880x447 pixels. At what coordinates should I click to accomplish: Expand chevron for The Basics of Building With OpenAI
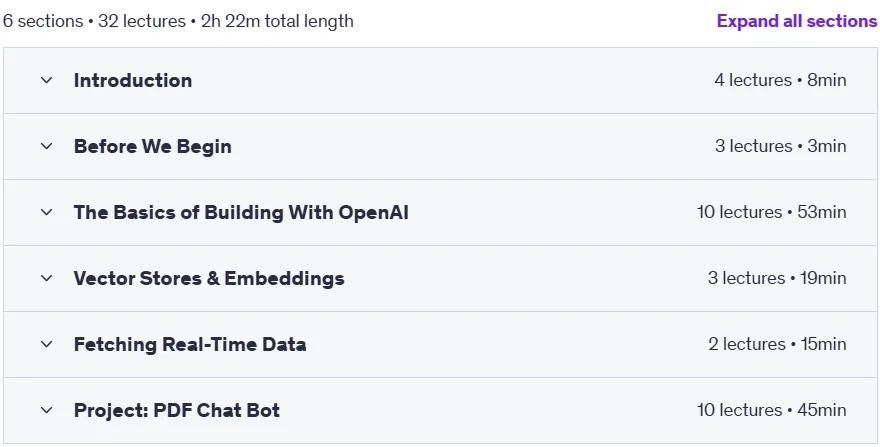47,212
